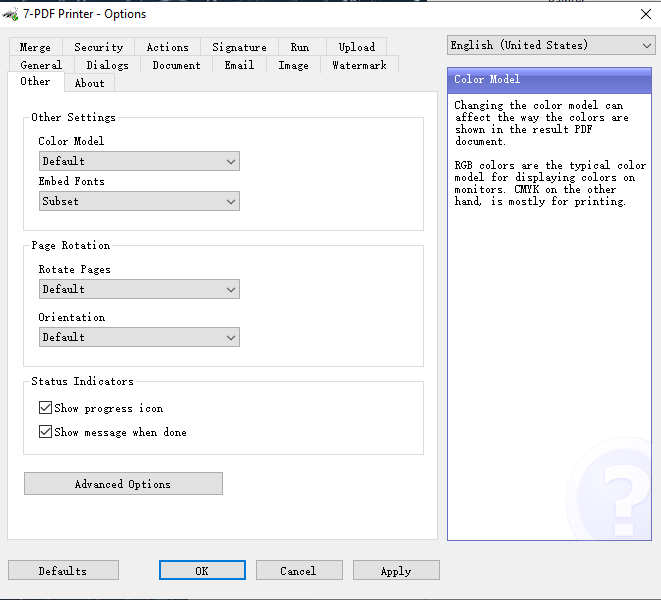Open the Run tab
Screen dimensions: 661x600
click(x=300, y=47)
